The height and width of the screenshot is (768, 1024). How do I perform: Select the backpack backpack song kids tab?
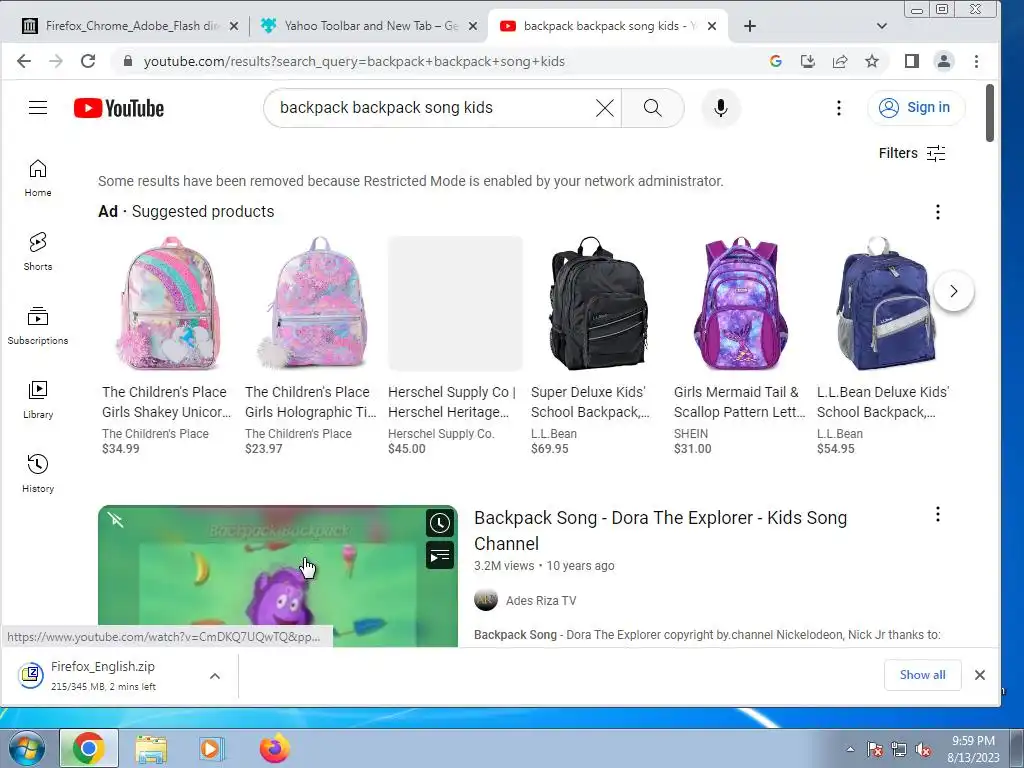[x=607, y=26]
